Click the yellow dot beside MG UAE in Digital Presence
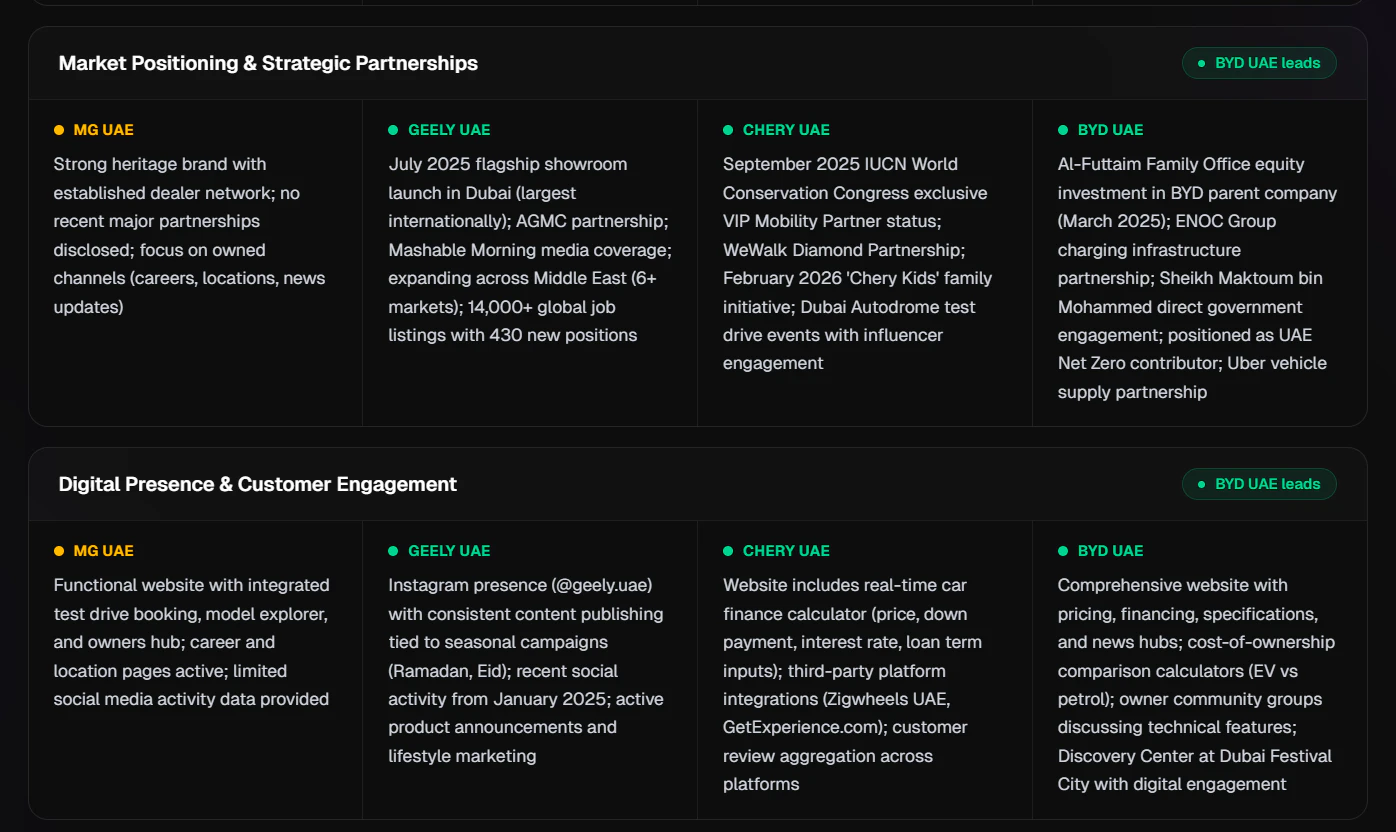The image size is (1396, 832). point(59,551)
